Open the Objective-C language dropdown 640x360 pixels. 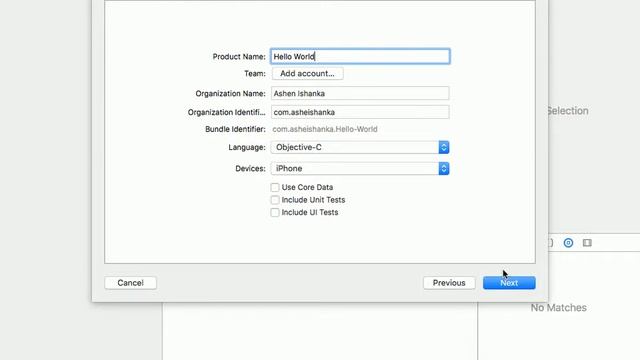pos(360,147)
